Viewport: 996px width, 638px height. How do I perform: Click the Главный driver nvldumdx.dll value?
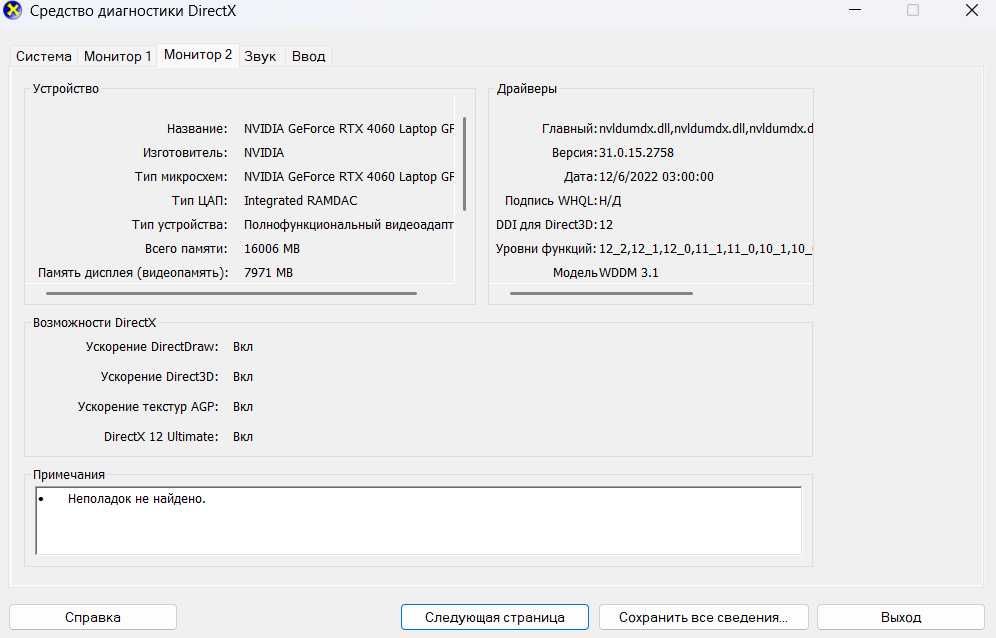pyautogui.click(x=706, y=128)
